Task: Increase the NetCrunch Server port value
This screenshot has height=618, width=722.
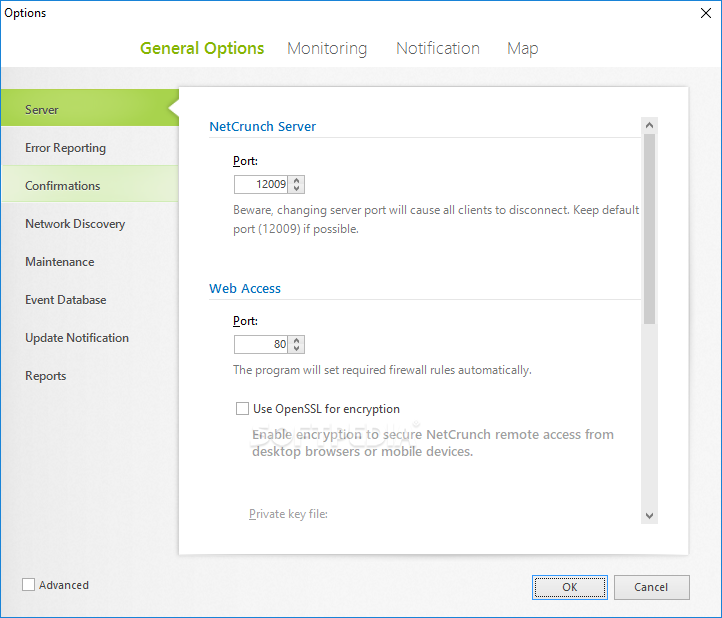Action: (x=297, y=180)
